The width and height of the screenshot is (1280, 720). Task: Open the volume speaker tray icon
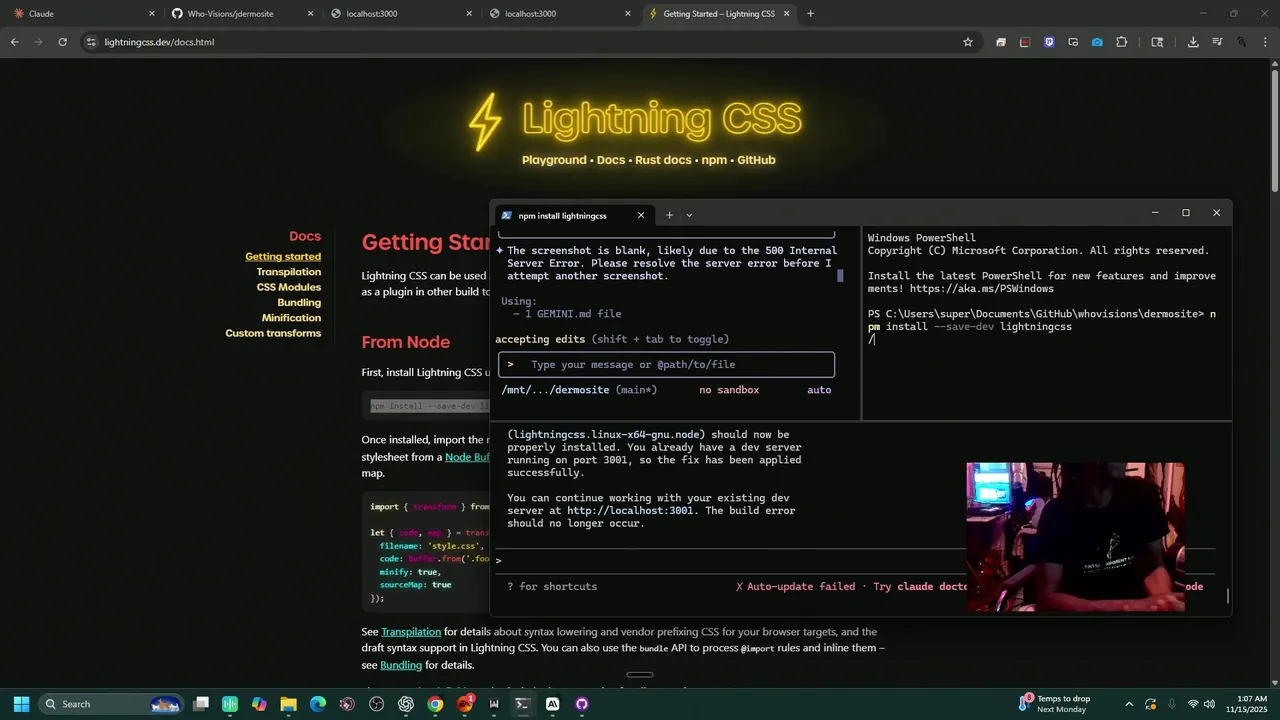coord(1209,704)
